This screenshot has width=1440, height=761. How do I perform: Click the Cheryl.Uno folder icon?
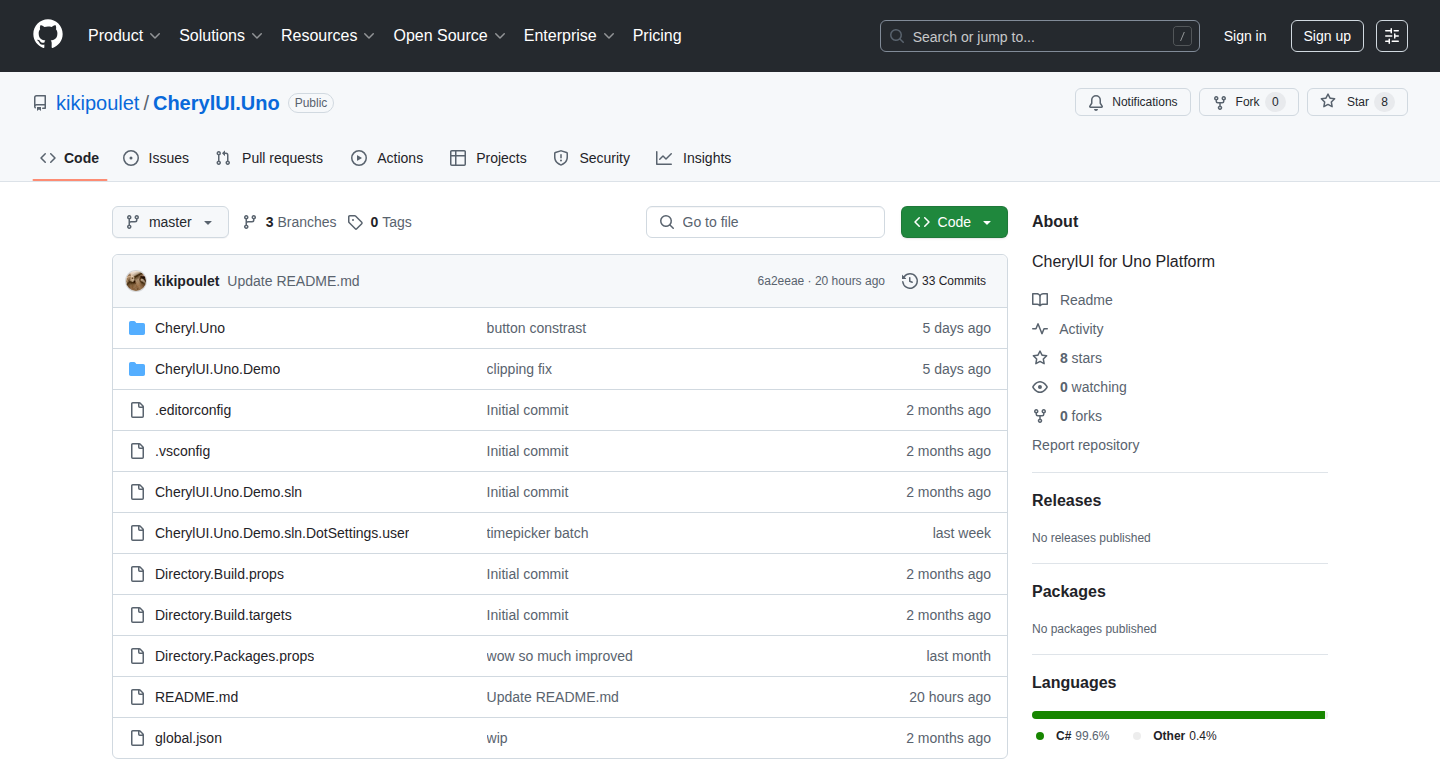[x=137, y=328]
